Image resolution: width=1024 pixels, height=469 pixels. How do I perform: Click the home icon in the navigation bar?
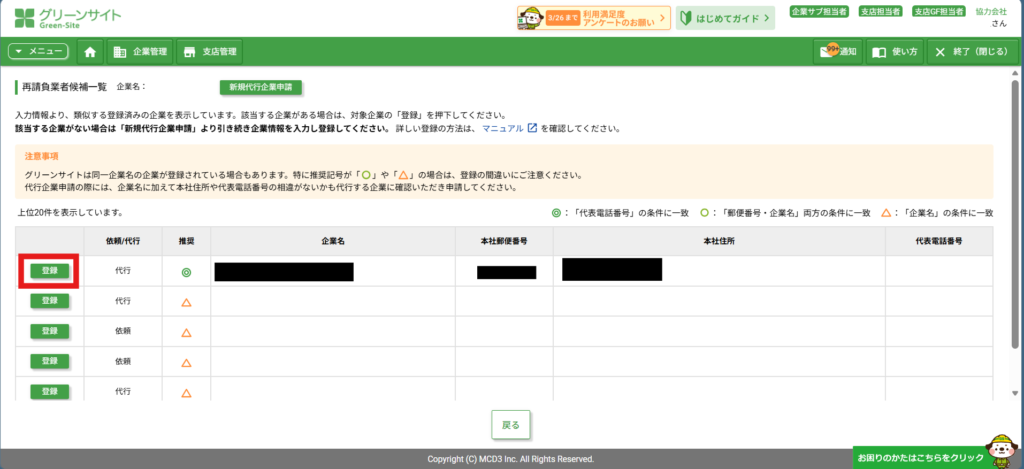point(91,52)
